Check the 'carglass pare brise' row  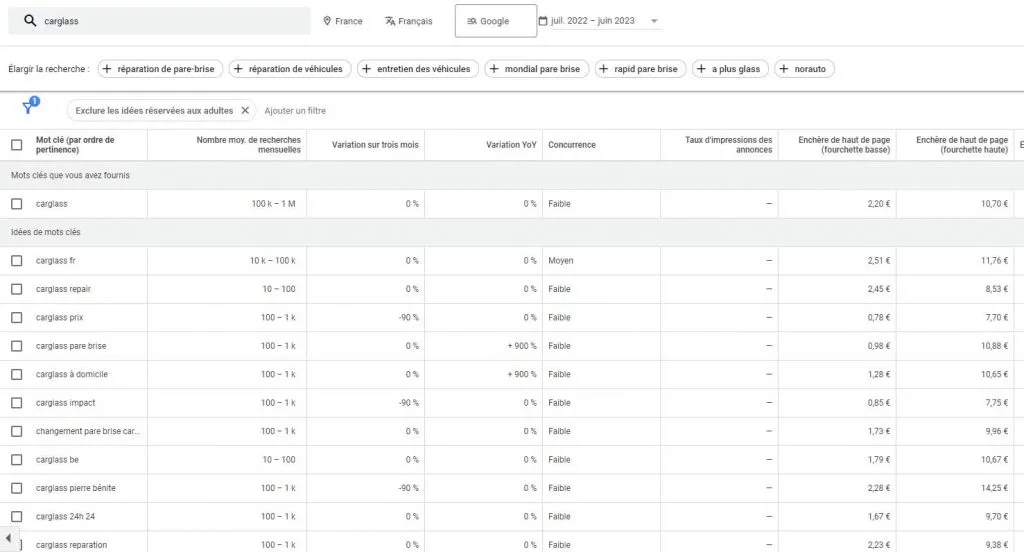[x=16, y=346]
